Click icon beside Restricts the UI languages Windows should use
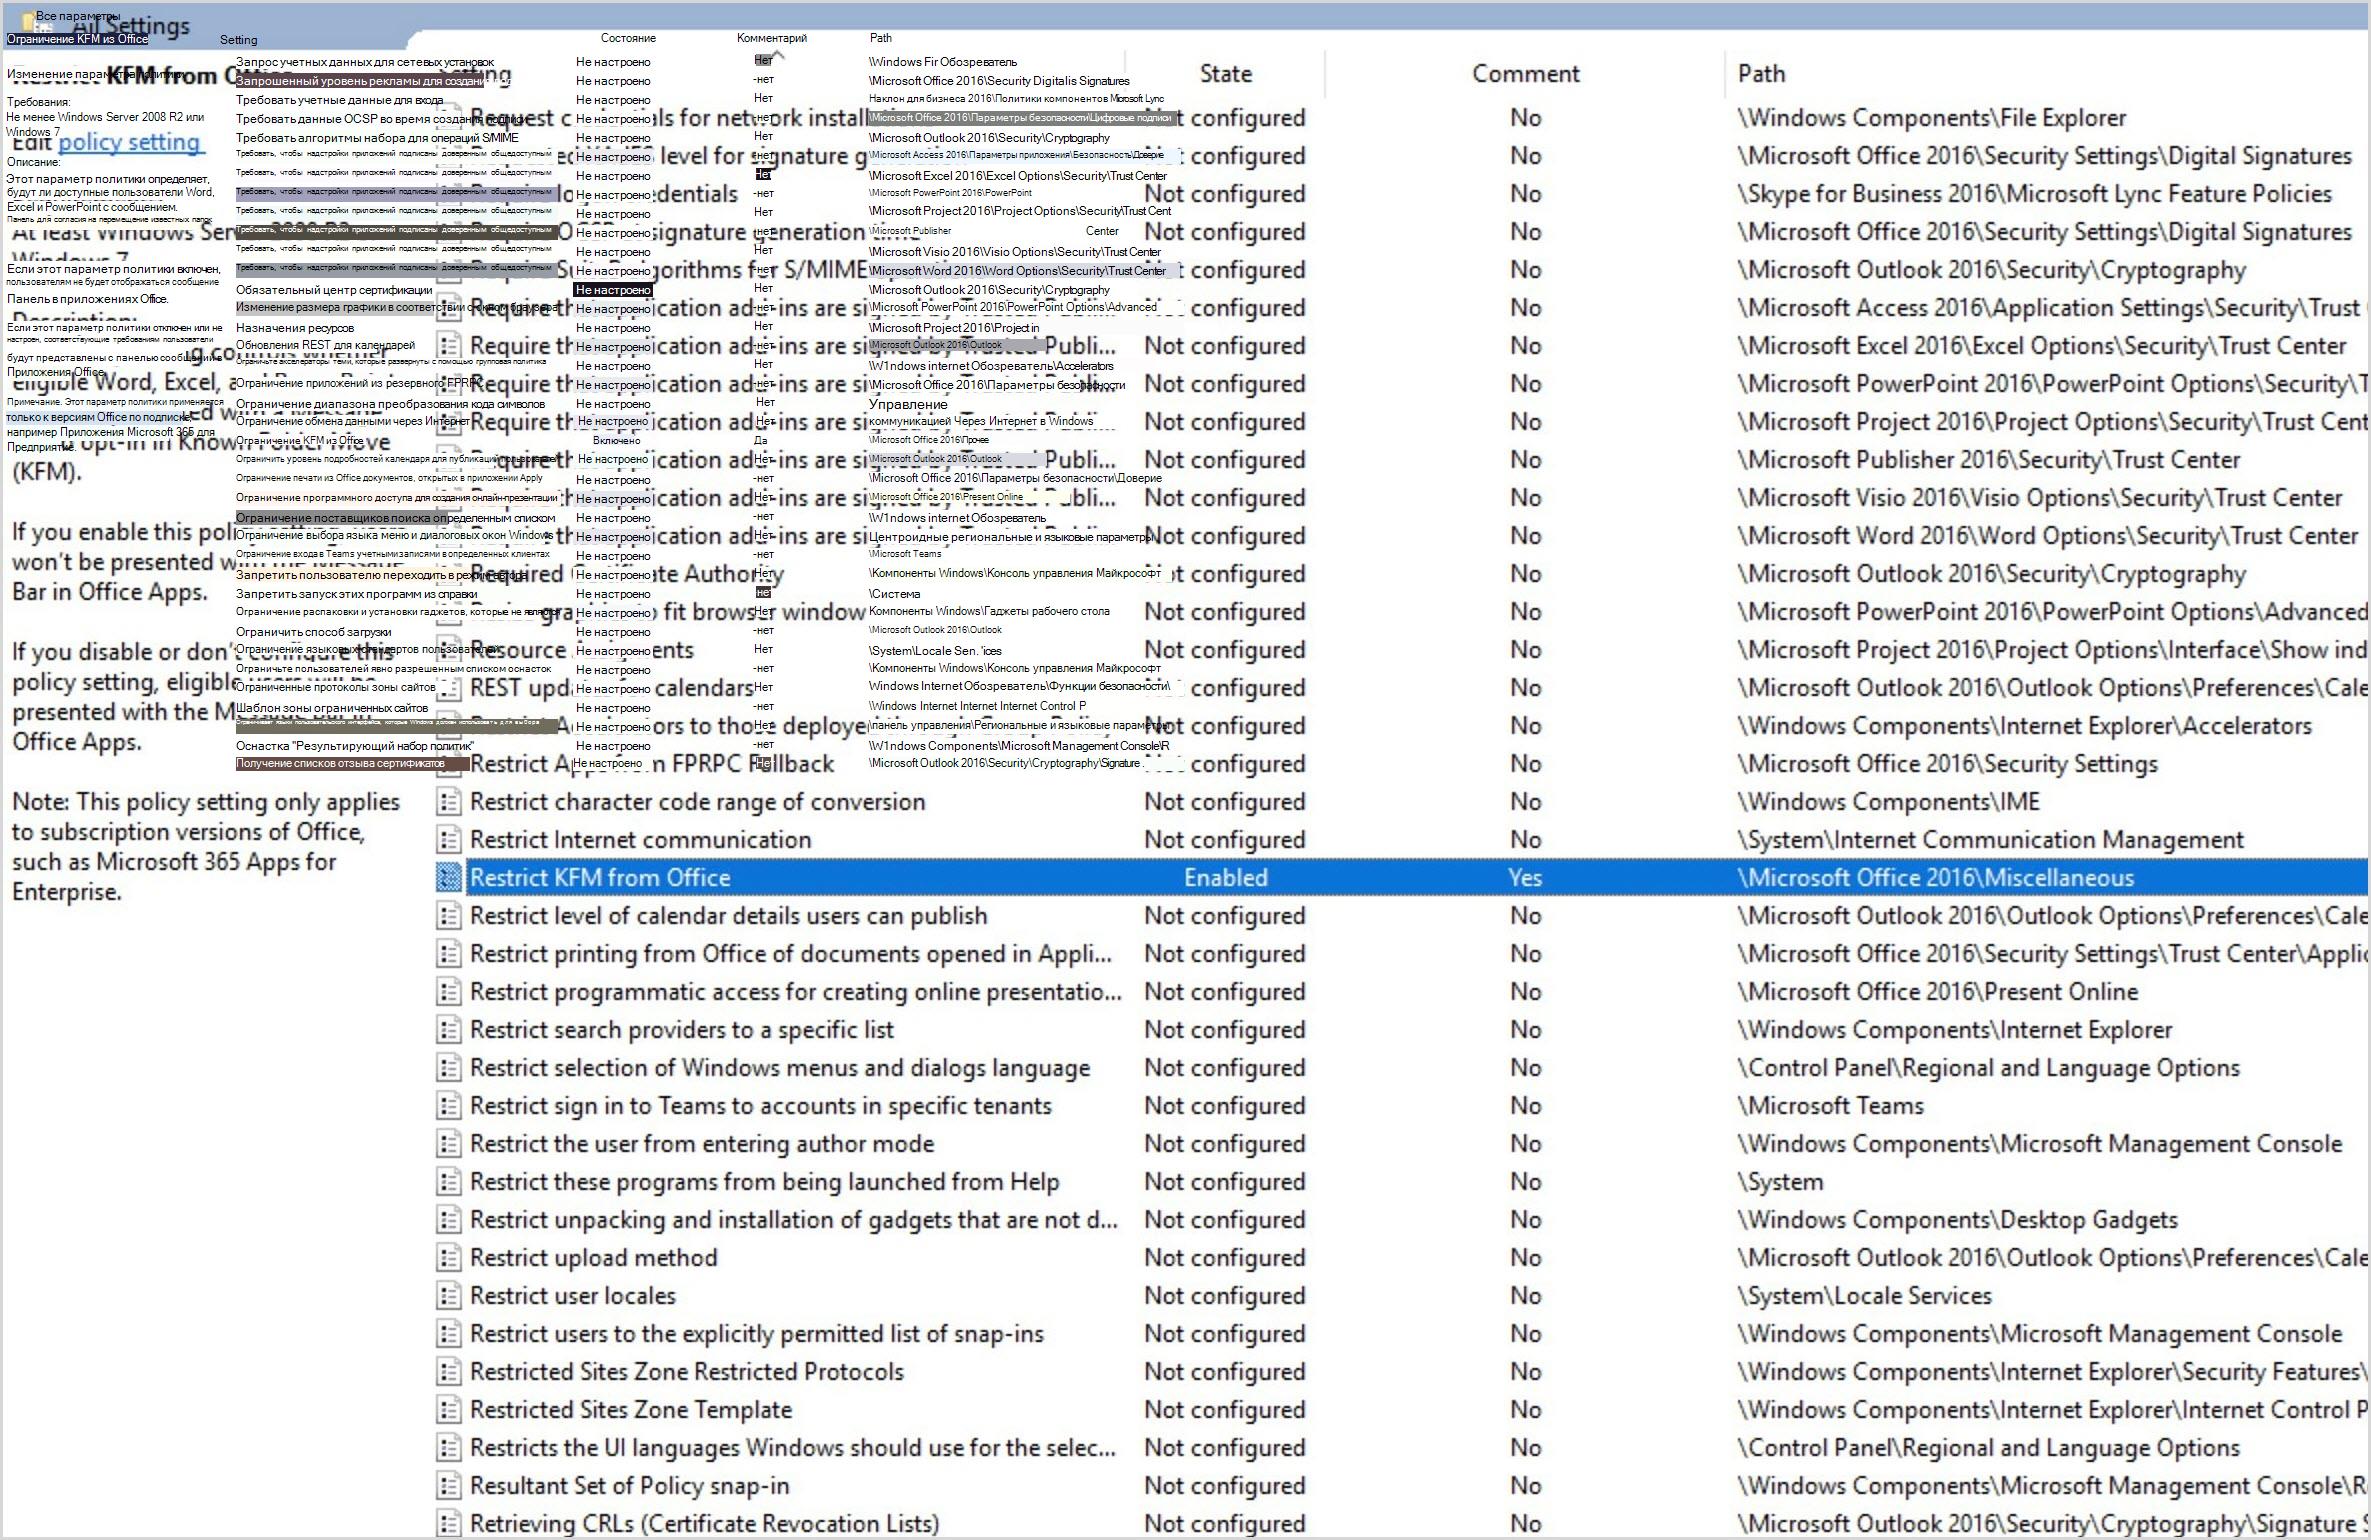2371x1540 pixels. tap(449, 1448)
